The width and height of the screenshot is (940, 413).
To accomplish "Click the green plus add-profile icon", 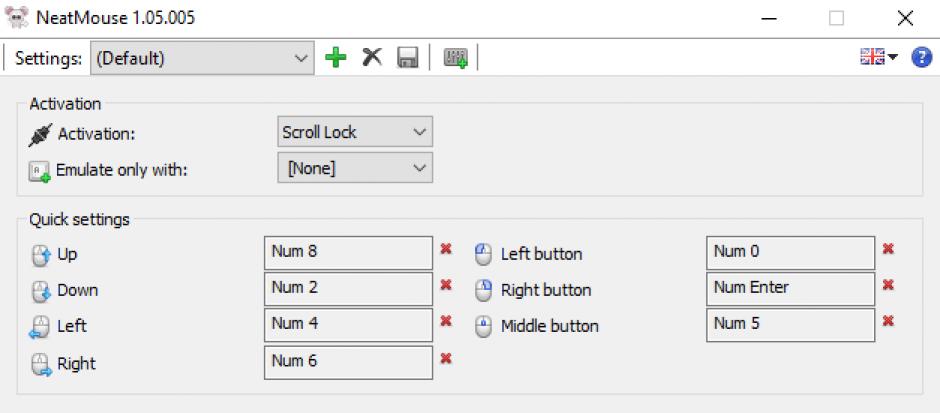I will tap(338, 58).
